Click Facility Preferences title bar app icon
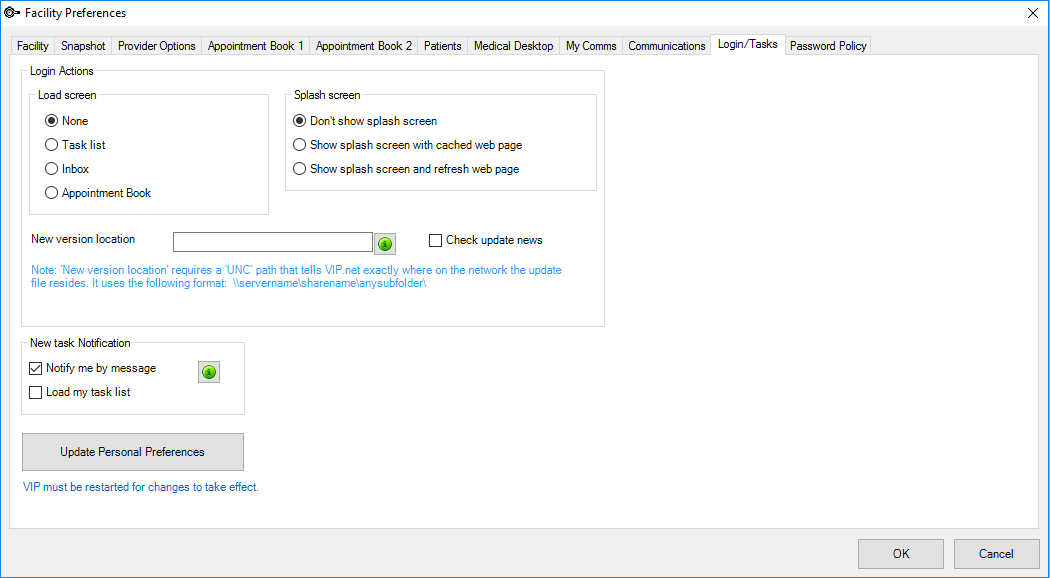The height and width of the screenshot is (578, 1050). pyautogui.click(x=11, y=13)
